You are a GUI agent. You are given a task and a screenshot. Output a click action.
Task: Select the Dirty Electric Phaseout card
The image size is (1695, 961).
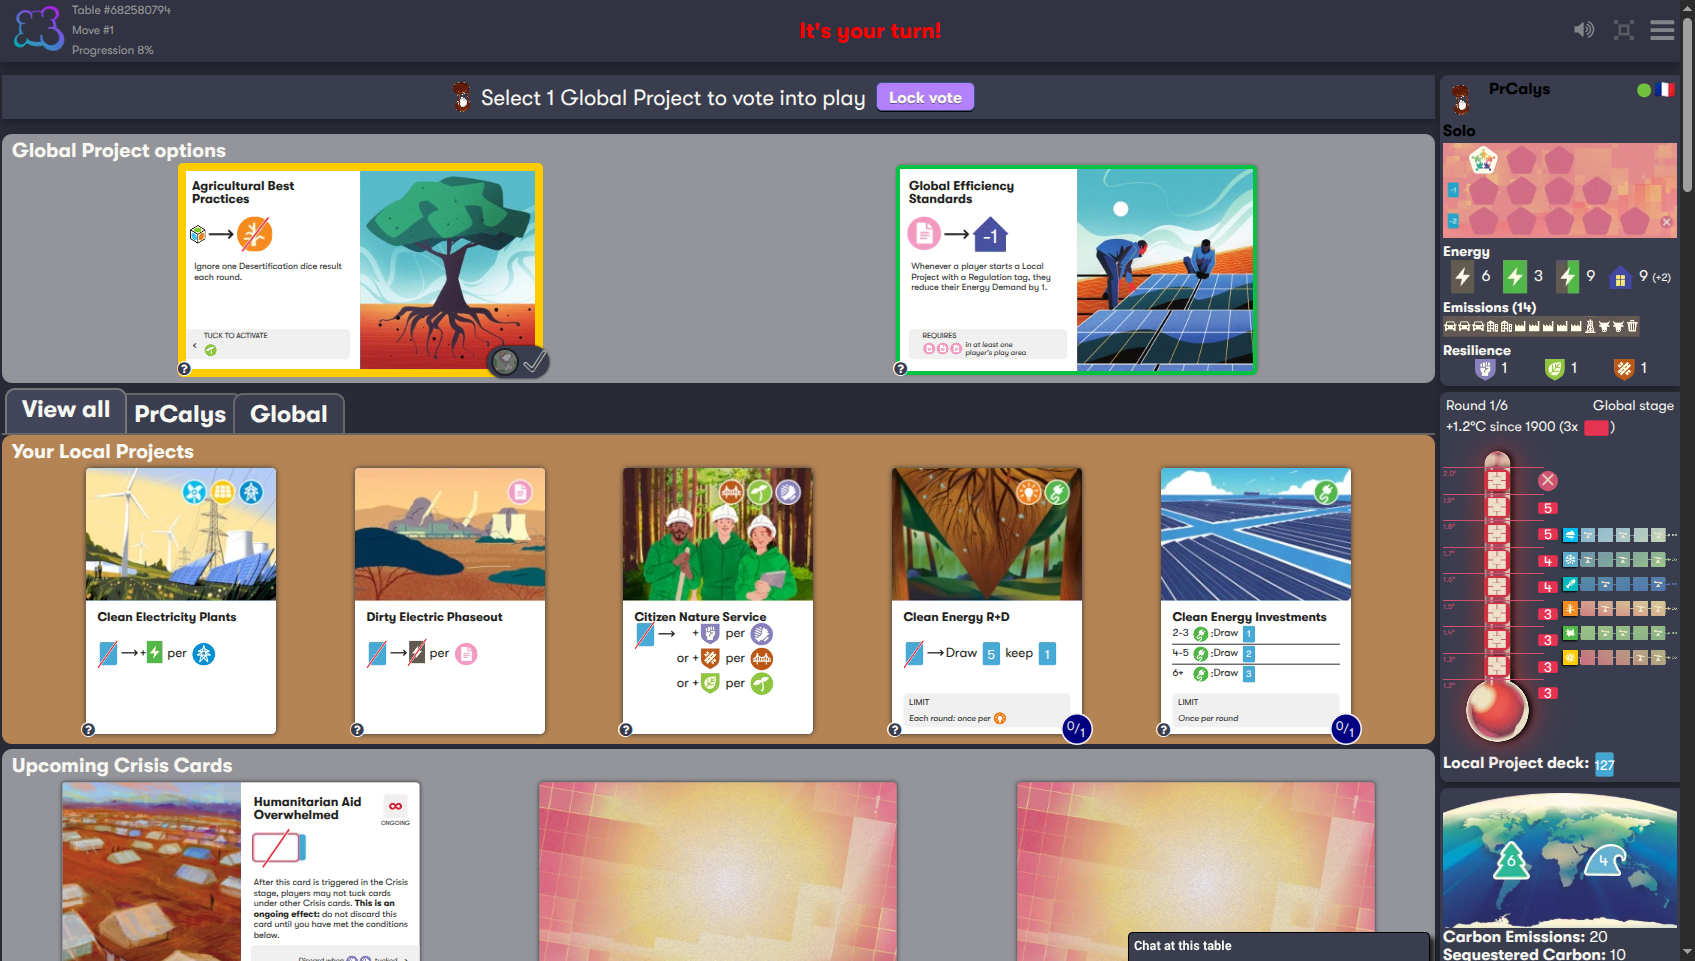(x=450, y=601)
